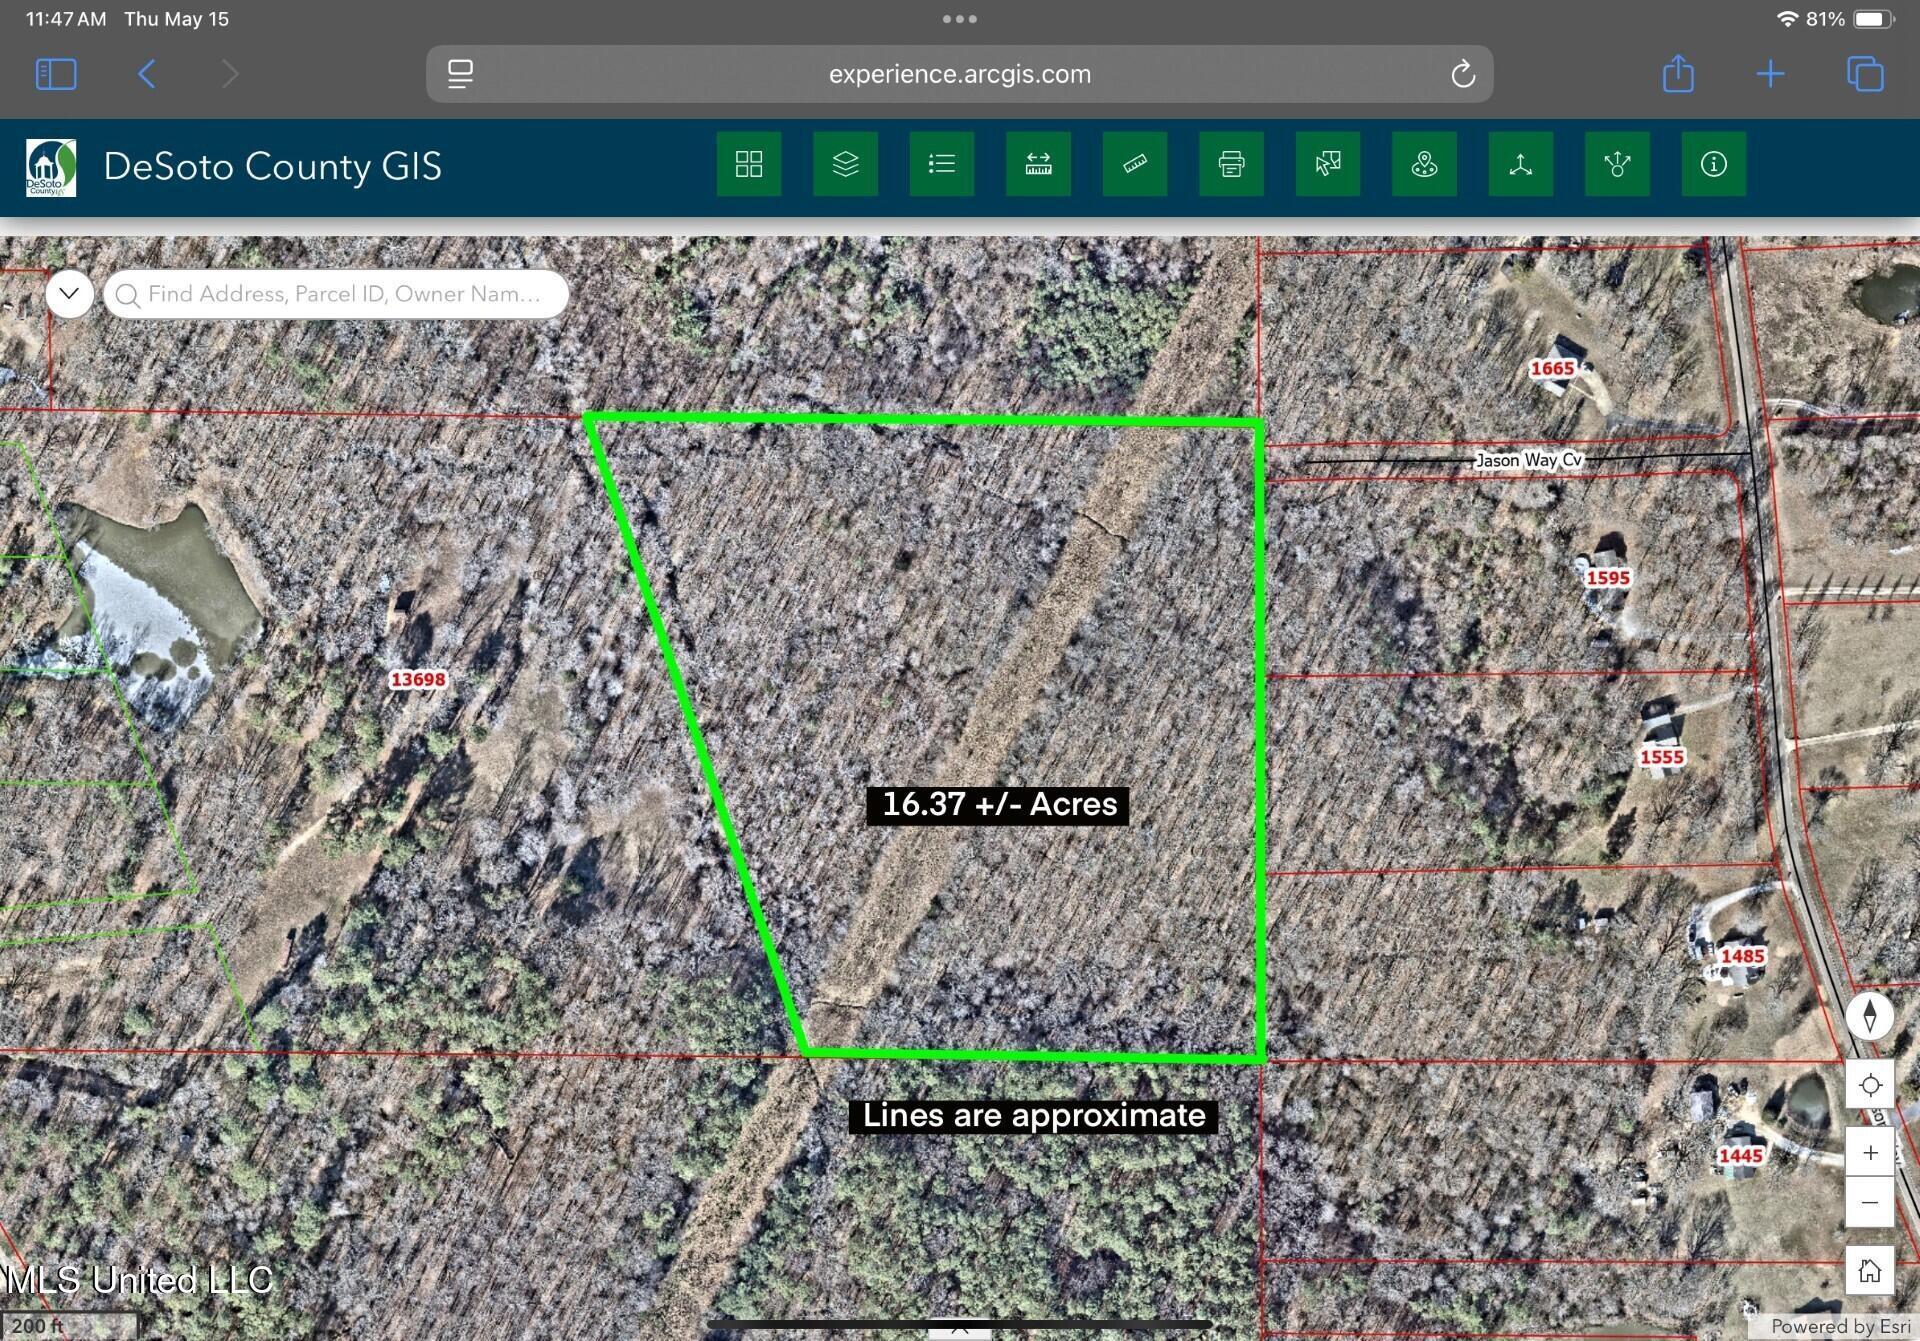Open Safari tab overview
Screen dimensions: 1920x1341
click(1864, 74)
